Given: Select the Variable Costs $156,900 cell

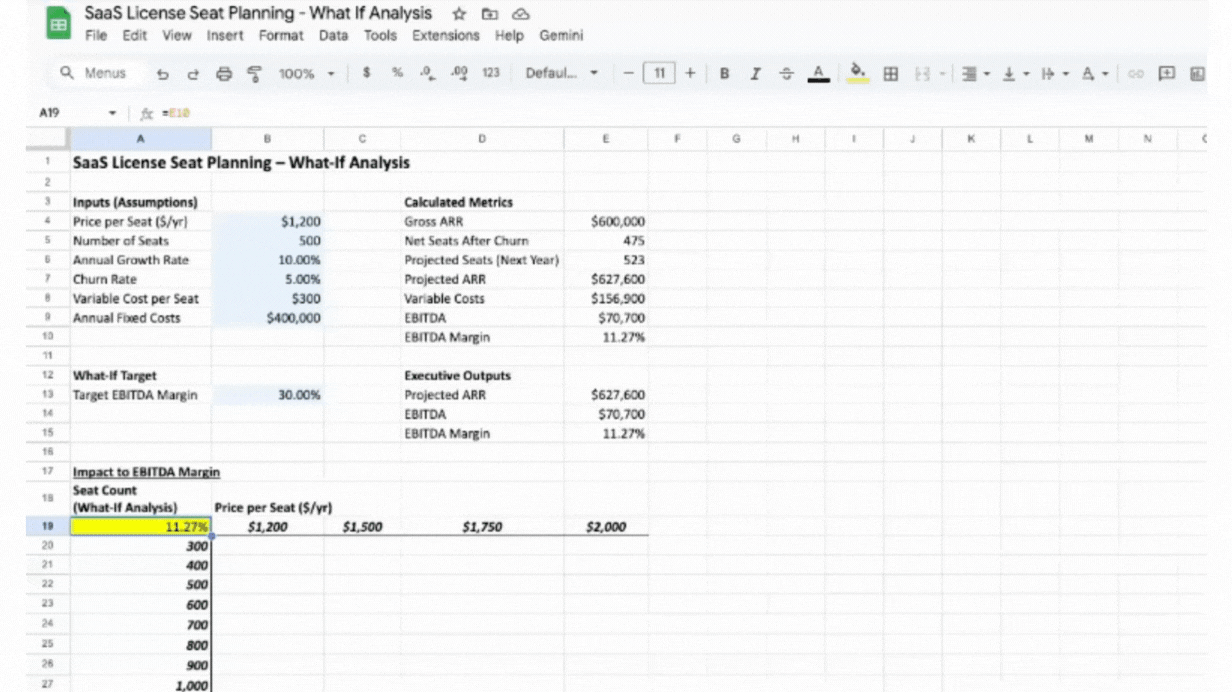Looking at the screenshot, I should coord(606,298).
